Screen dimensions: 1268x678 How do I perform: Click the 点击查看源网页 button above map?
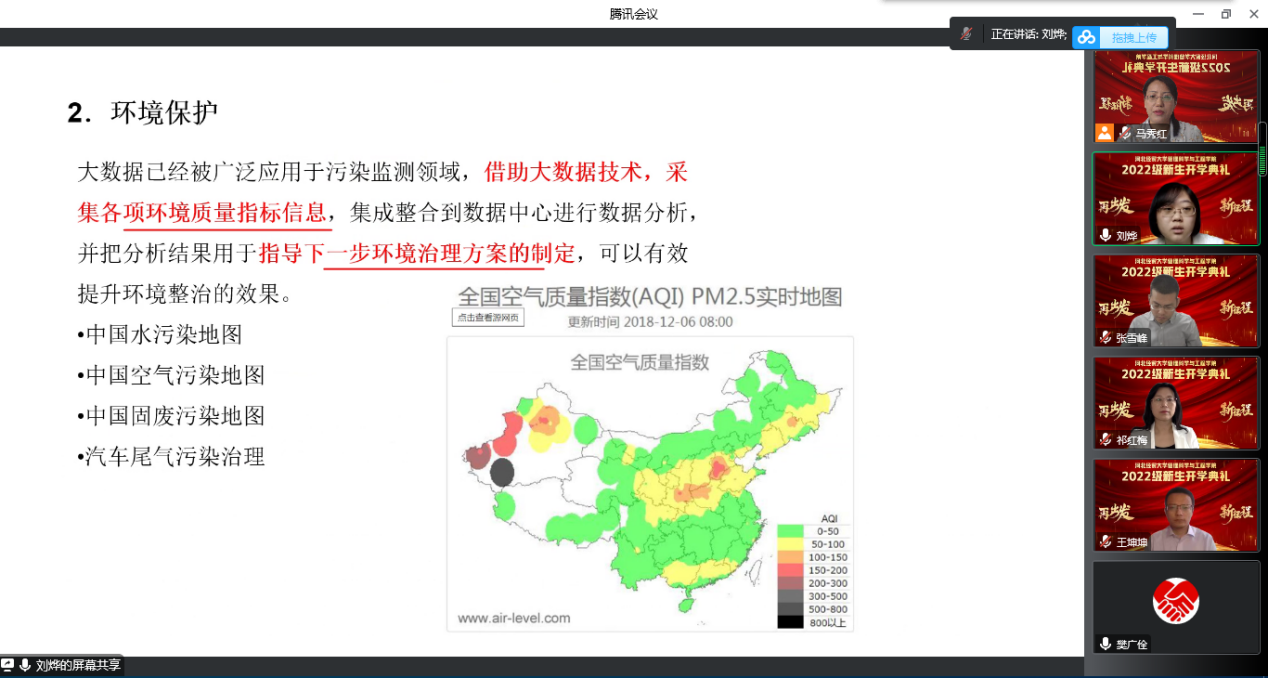(488, 317)
